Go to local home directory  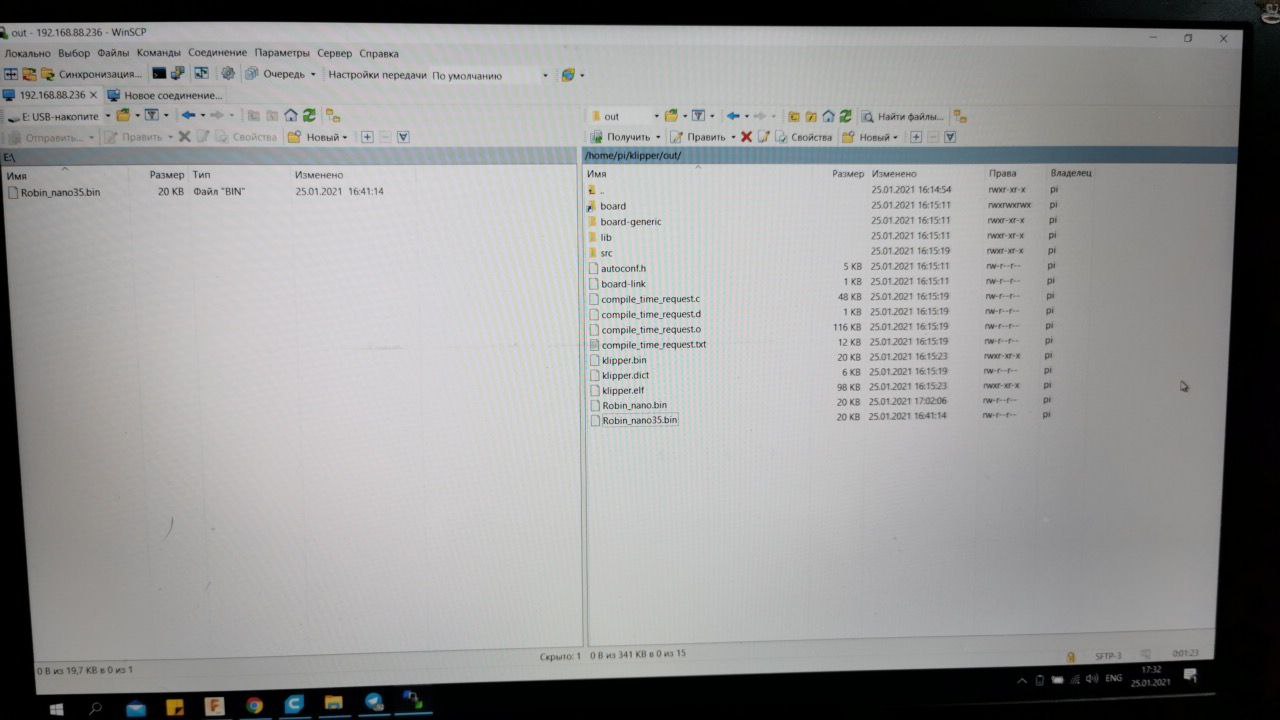290,115
